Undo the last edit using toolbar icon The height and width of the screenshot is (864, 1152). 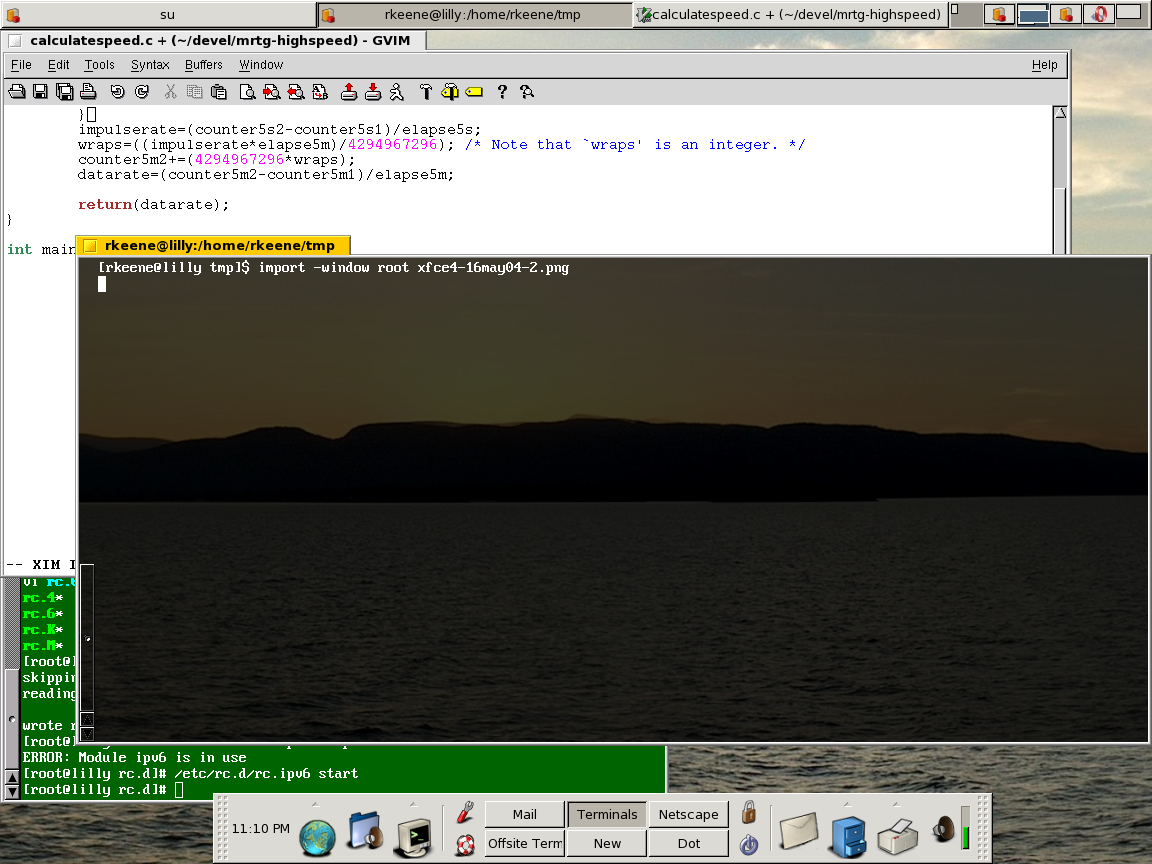tap(118, 92)
